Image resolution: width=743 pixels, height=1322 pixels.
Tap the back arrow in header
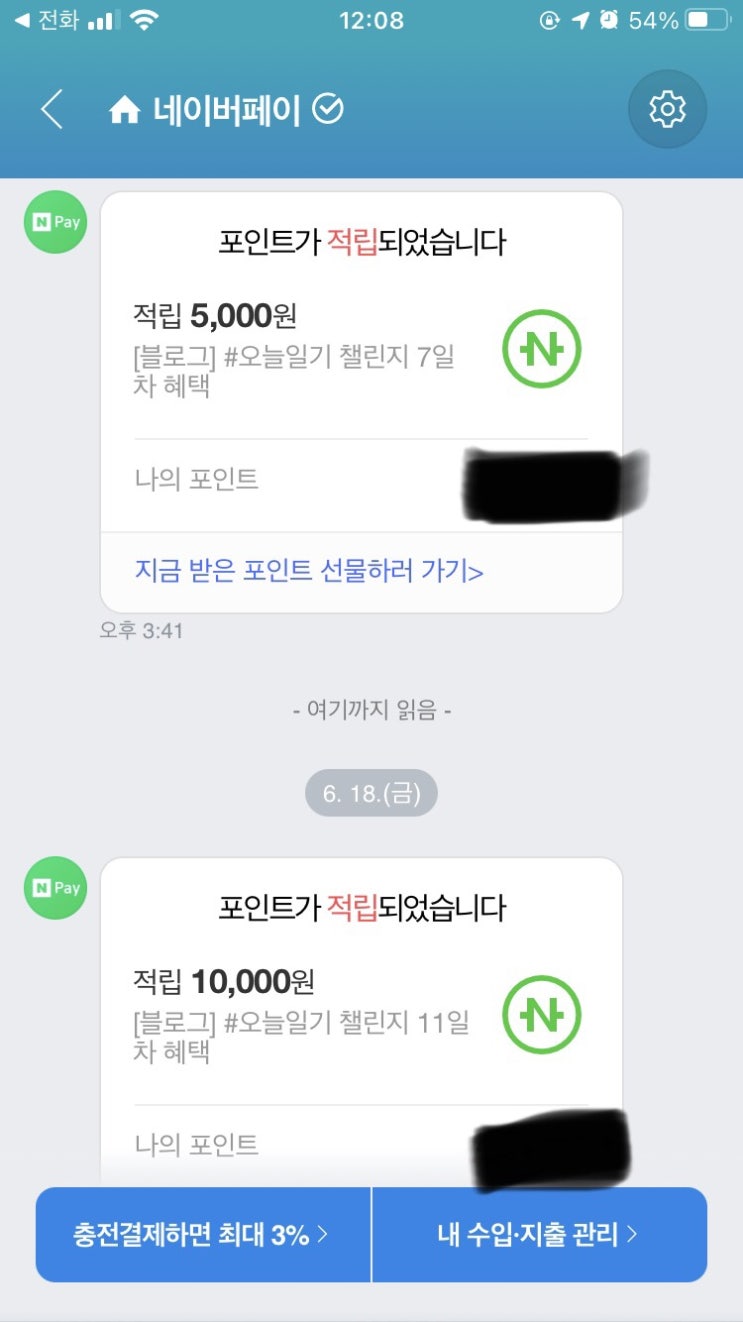52,109
